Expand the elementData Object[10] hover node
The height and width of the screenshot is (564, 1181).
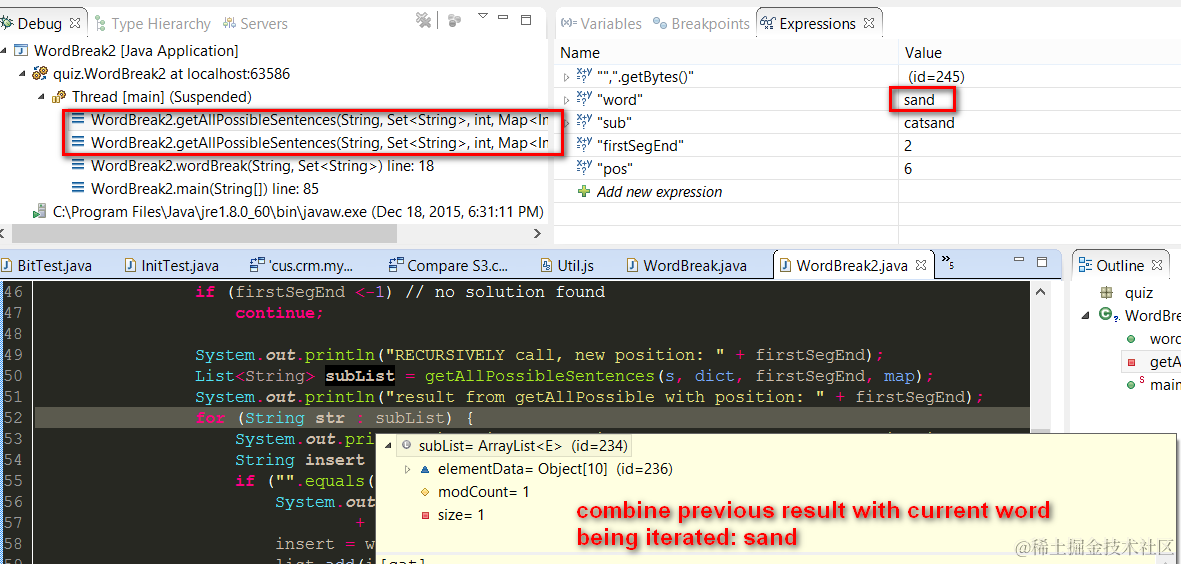(x=408, y=469)
